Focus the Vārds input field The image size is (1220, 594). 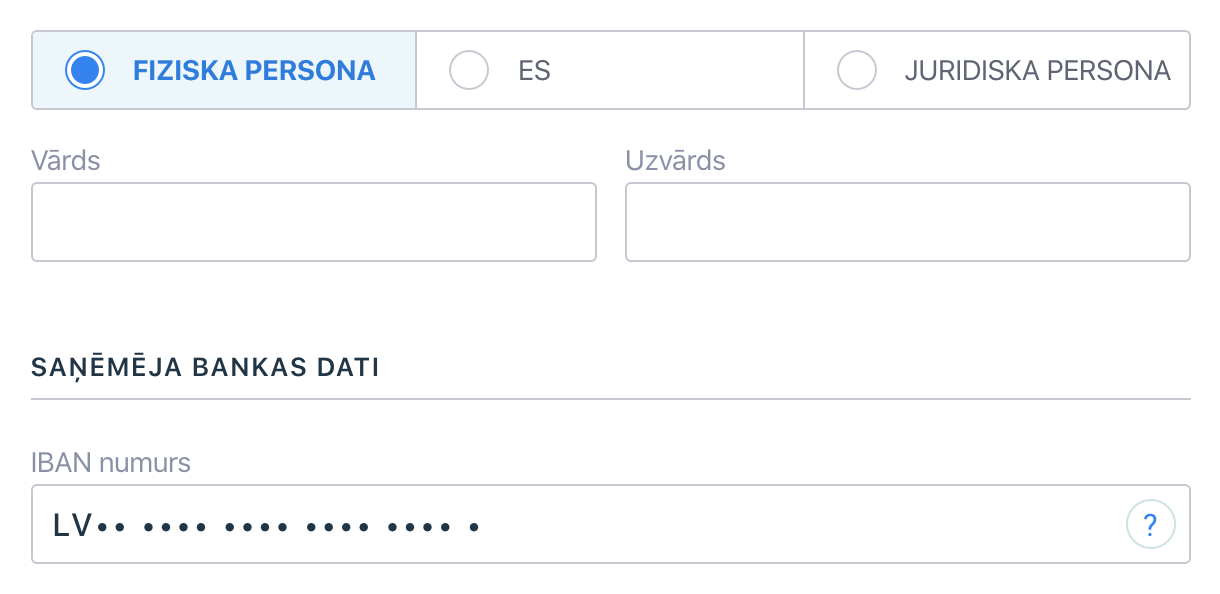coord(314,222)
